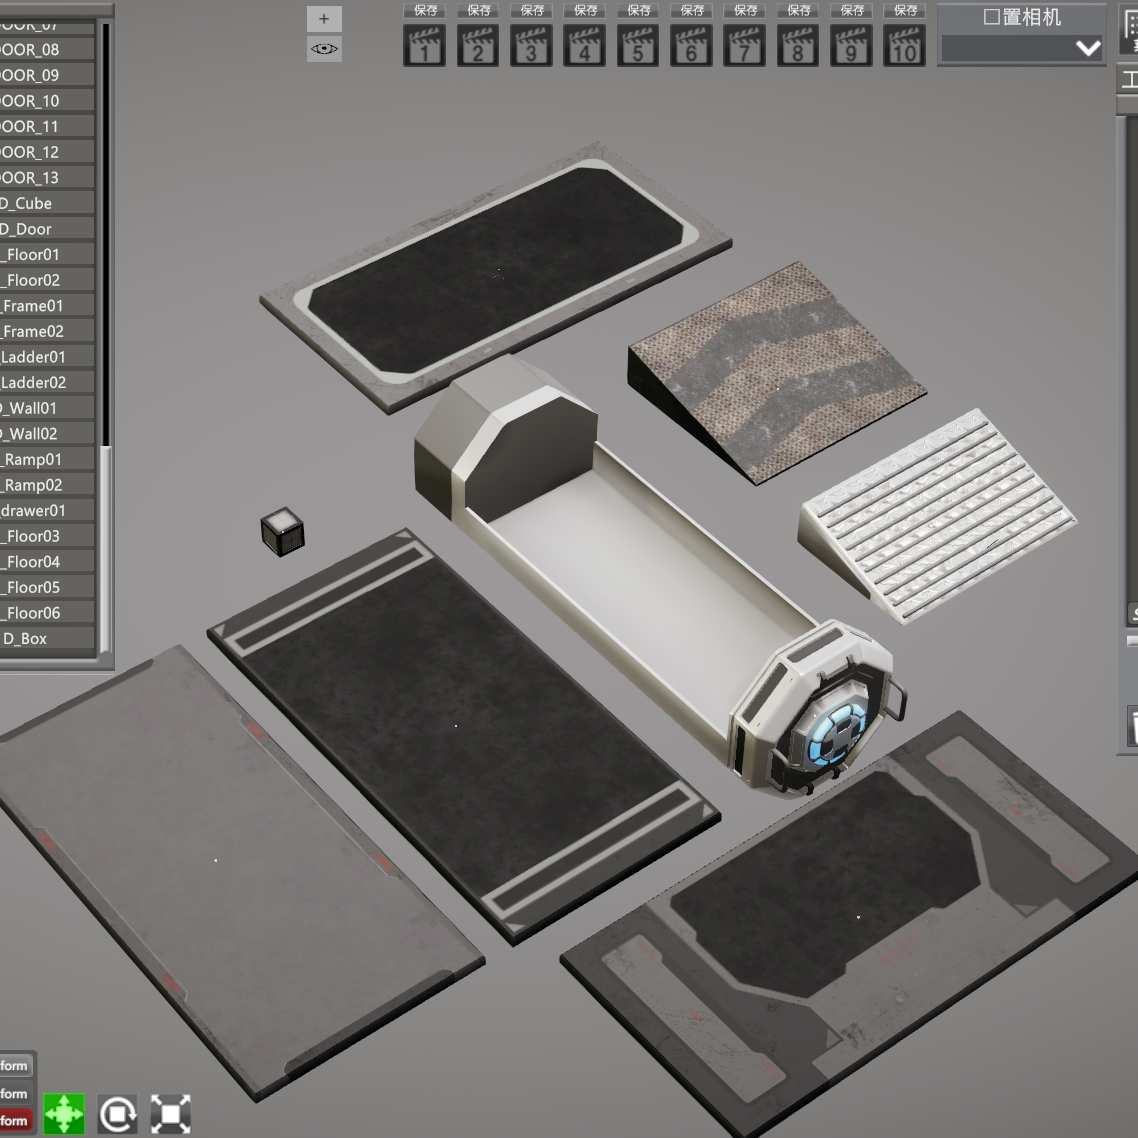Click 保存 above clapperboard 9
Image resolution: width=1138 pixels, height=1138 pixels.
pyautogui.click(x=851, y=10)
